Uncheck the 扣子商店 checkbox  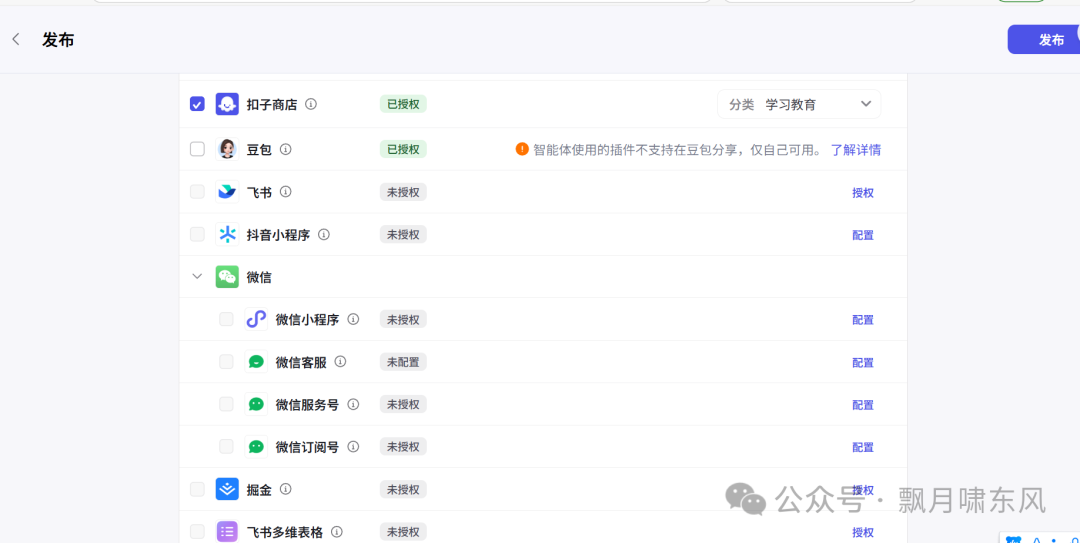[197, 104]
